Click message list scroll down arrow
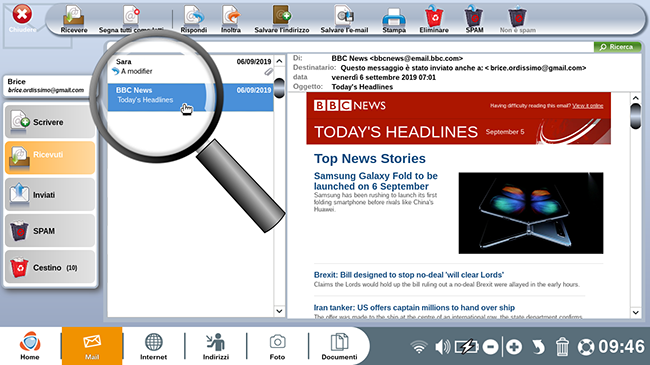The image size is (650, 365). pos(279,311)
